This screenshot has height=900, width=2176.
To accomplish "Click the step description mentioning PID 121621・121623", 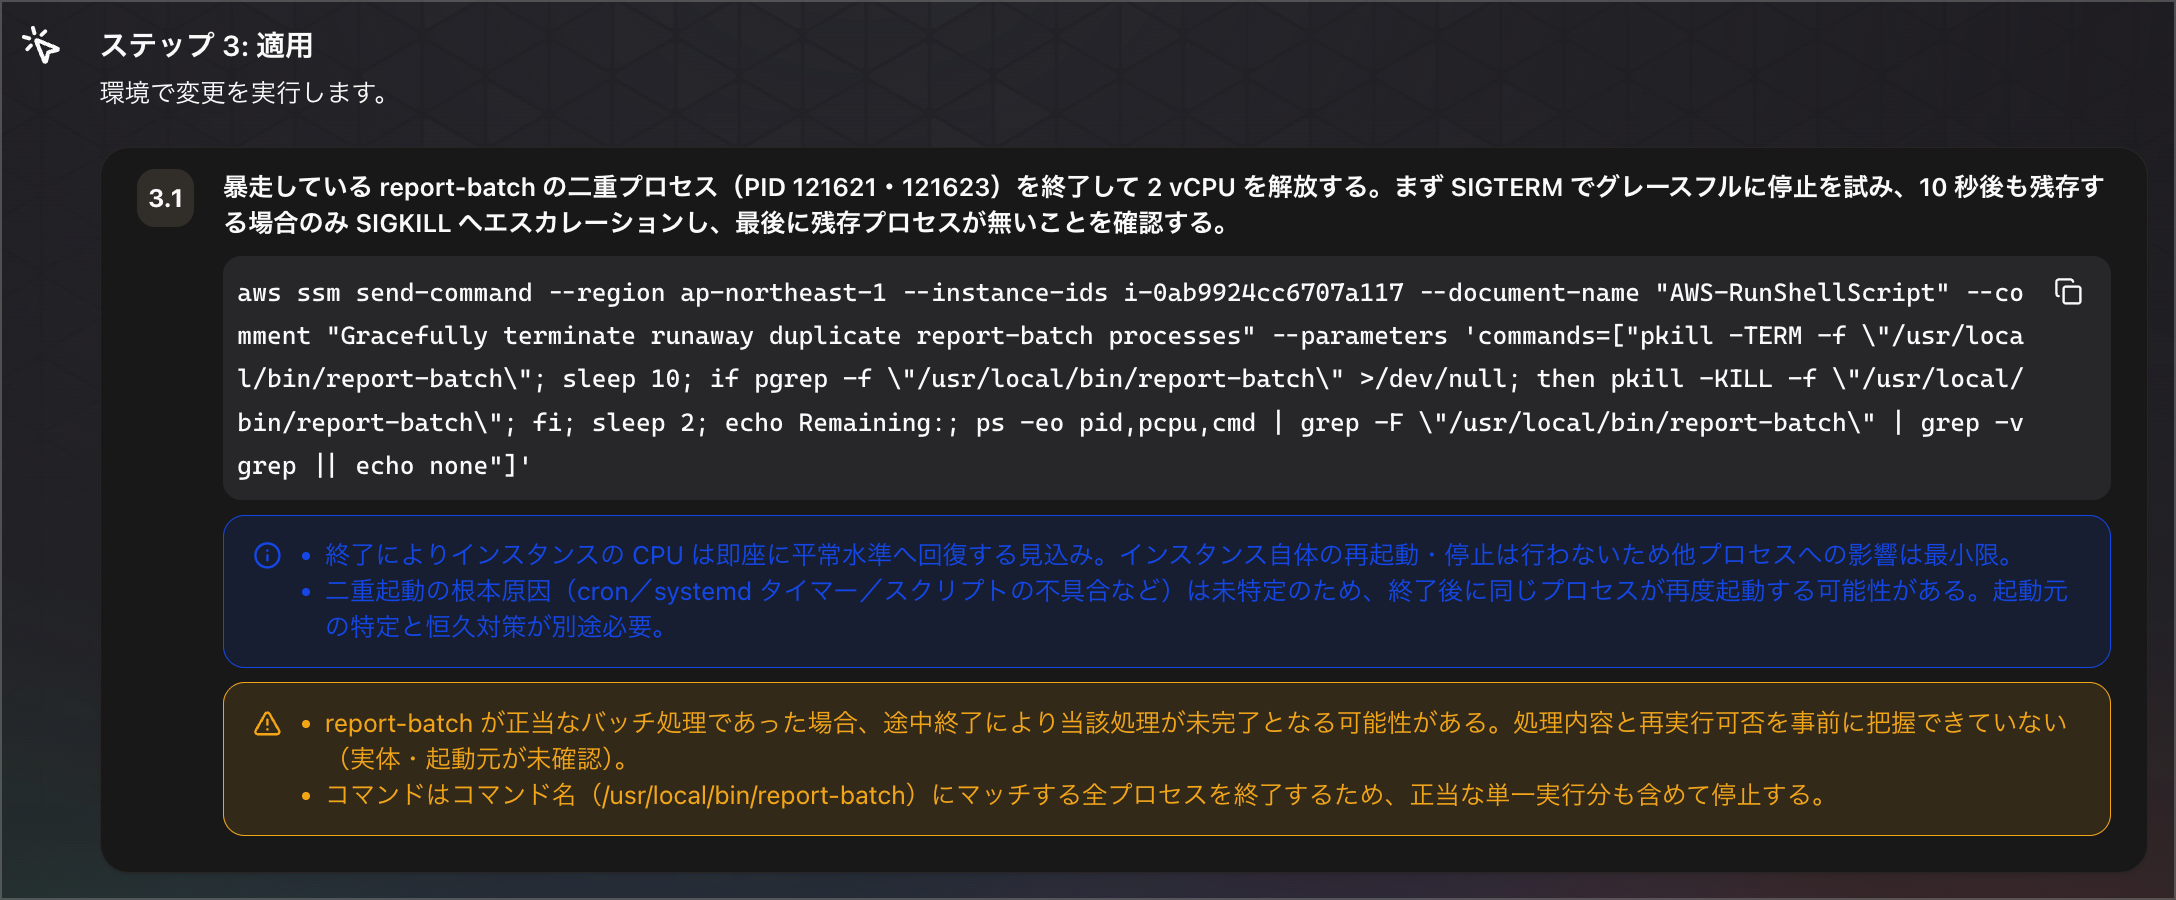I will pos(1163,204).
